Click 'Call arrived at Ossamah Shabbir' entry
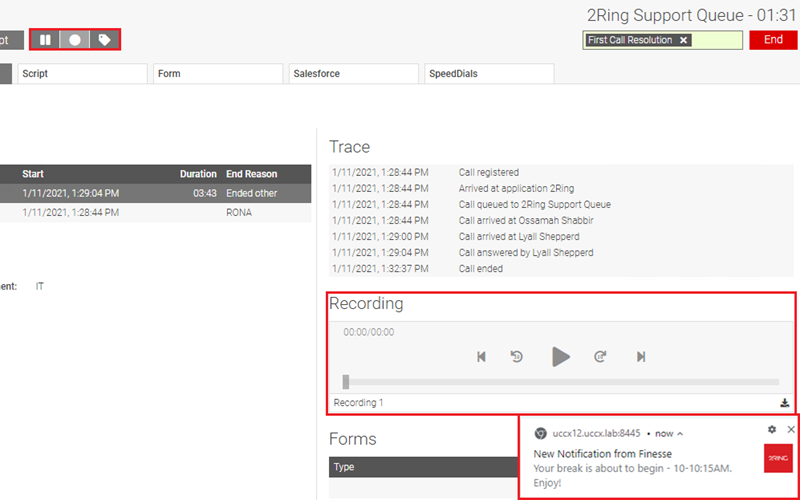 coord(526,220)
